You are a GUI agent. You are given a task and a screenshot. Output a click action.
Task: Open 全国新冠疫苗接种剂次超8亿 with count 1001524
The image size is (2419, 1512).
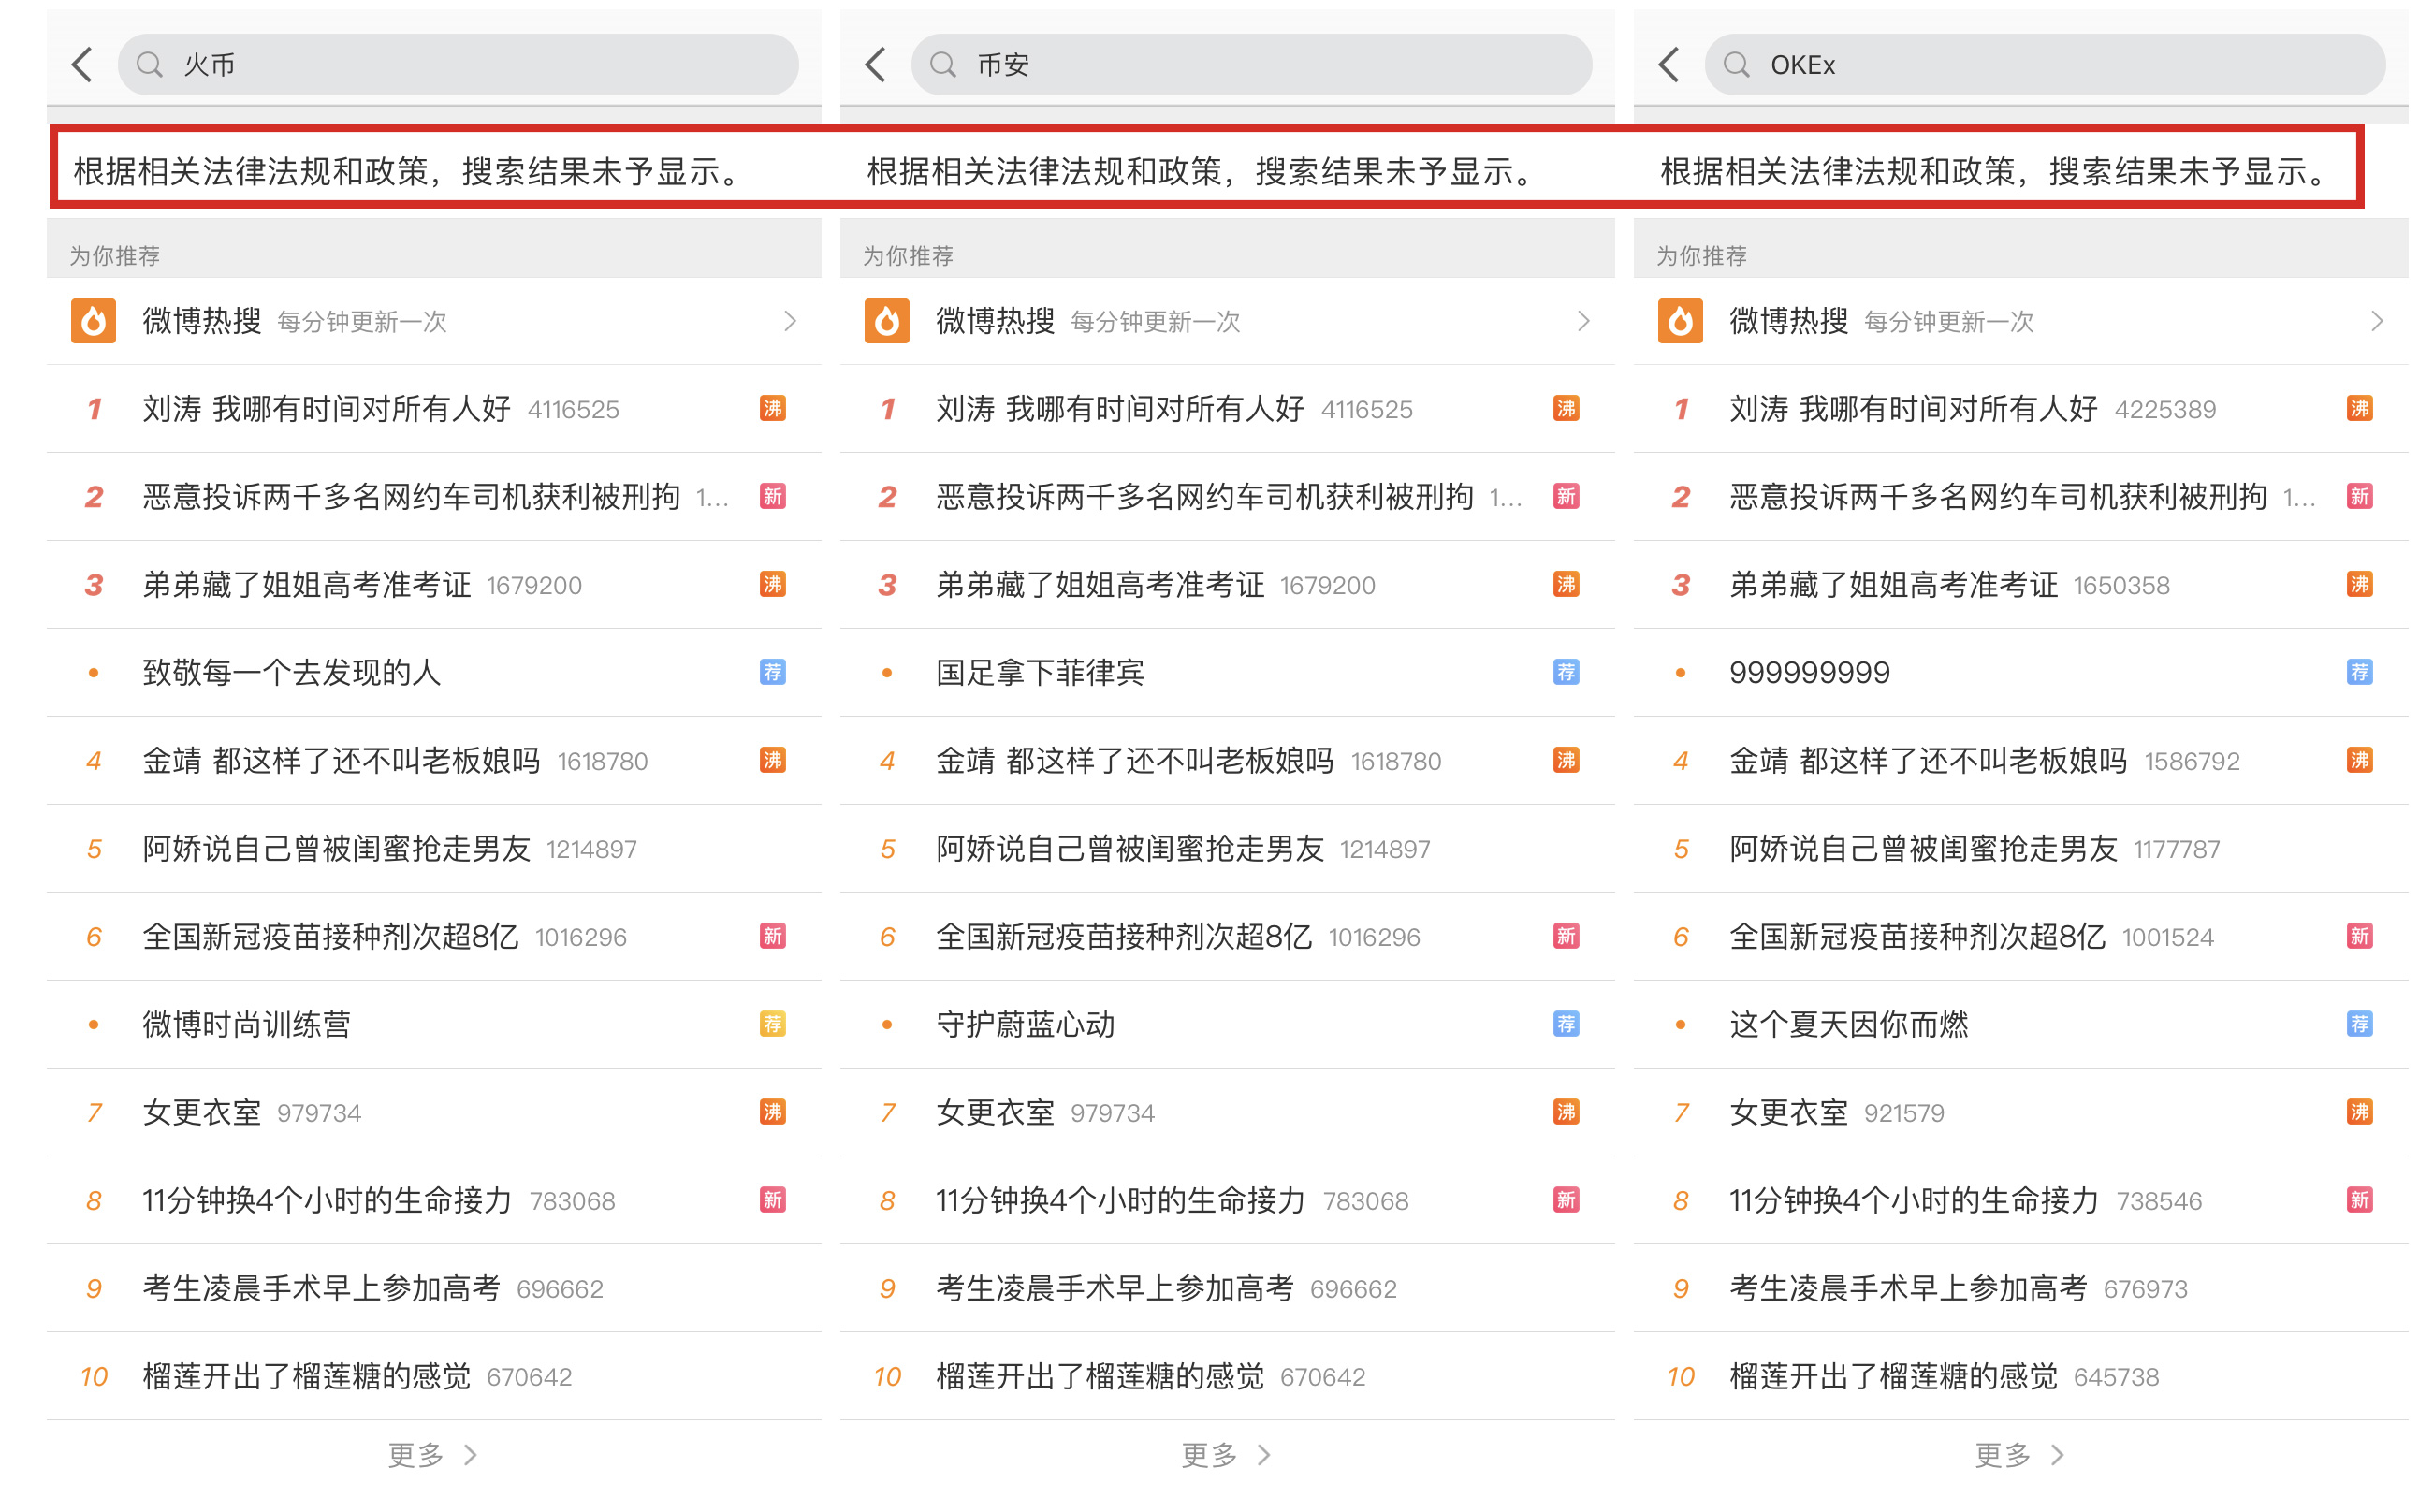pos(2020,937)
